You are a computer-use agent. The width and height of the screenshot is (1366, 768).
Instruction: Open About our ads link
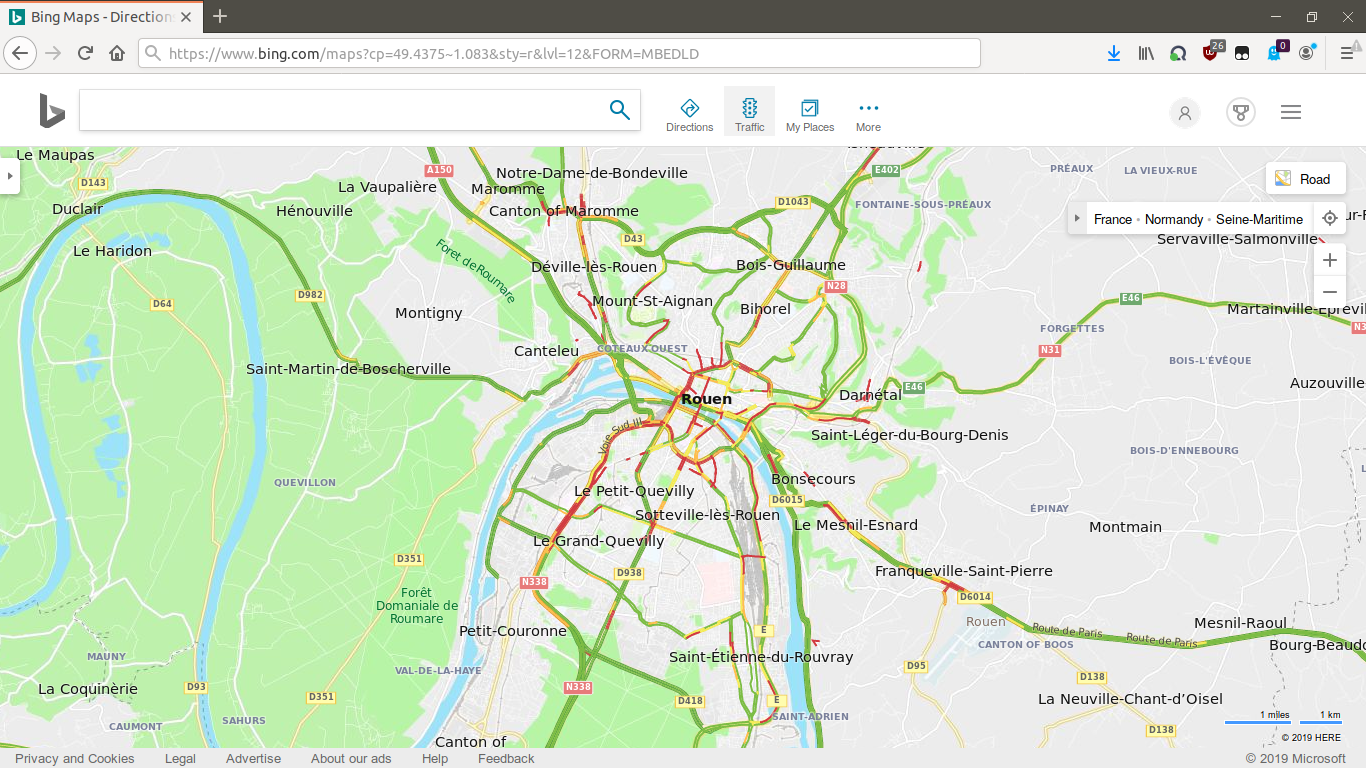(x=351, y=758)
